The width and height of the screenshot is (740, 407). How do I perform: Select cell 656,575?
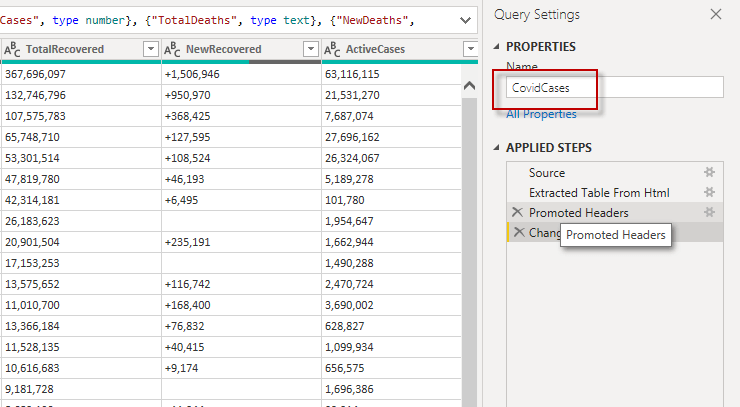(391, 368)
